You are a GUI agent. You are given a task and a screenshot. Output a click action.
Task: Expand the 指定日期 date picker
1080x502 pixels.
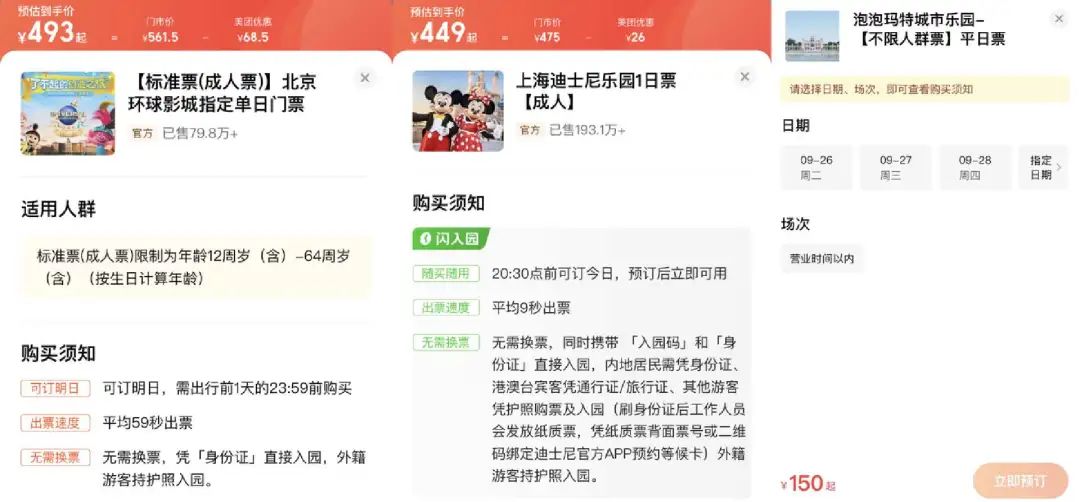(x=1044, y=167)
